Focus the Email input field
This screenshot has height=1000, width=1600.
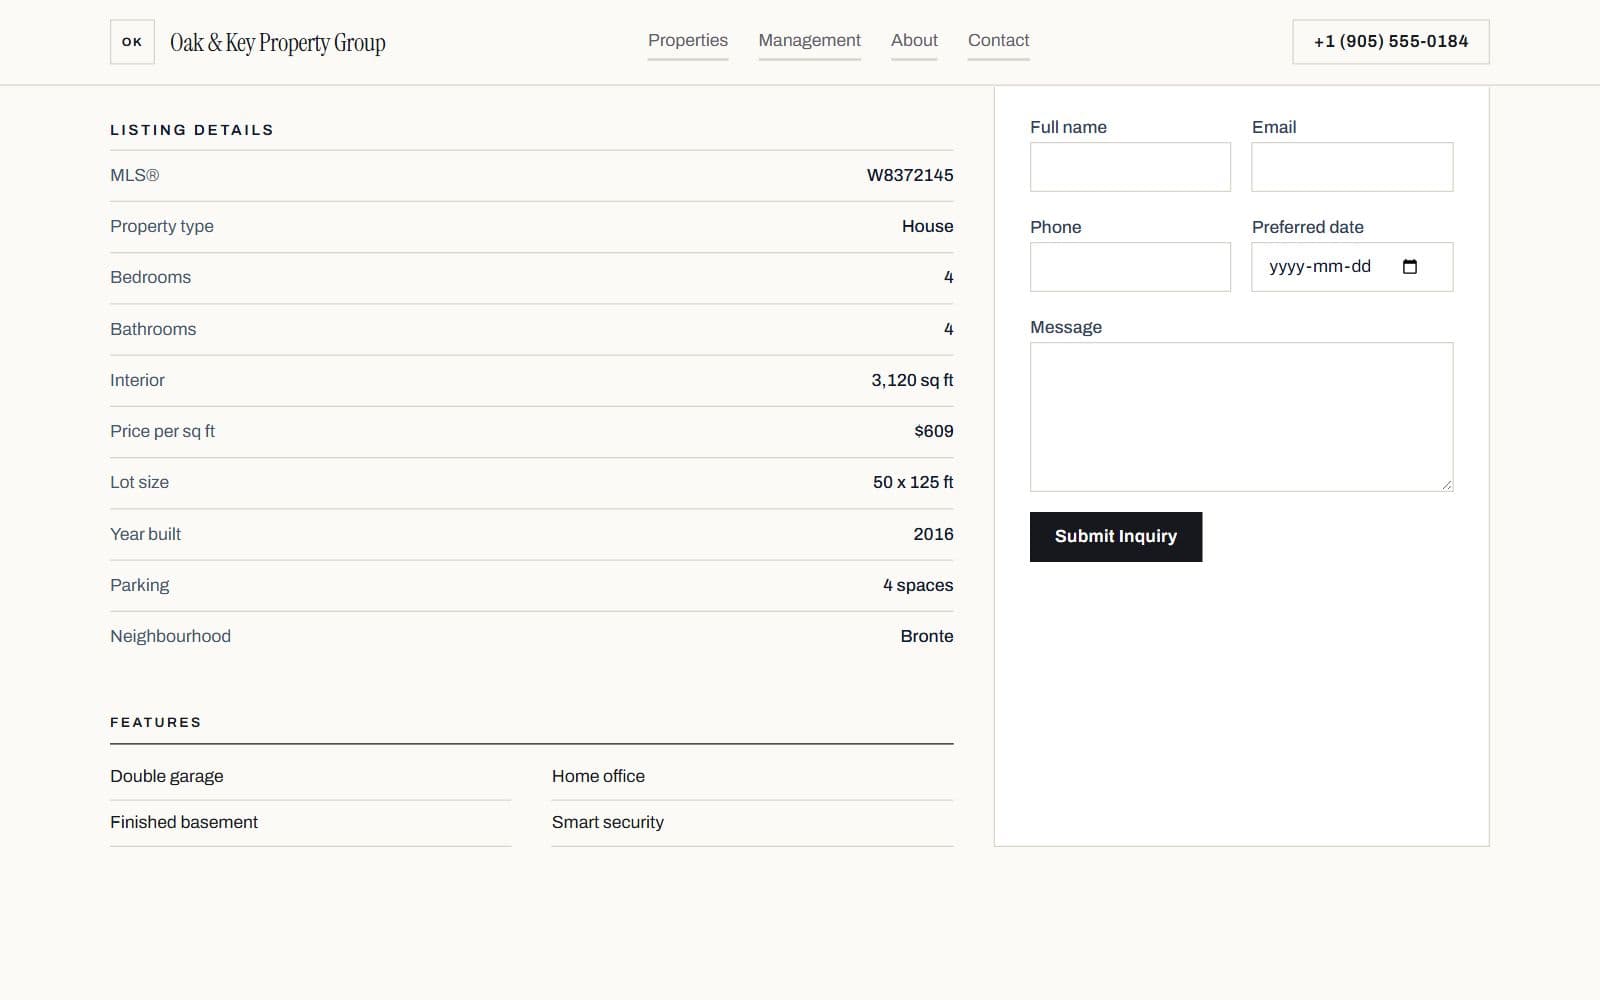[x=1352, y=167]
